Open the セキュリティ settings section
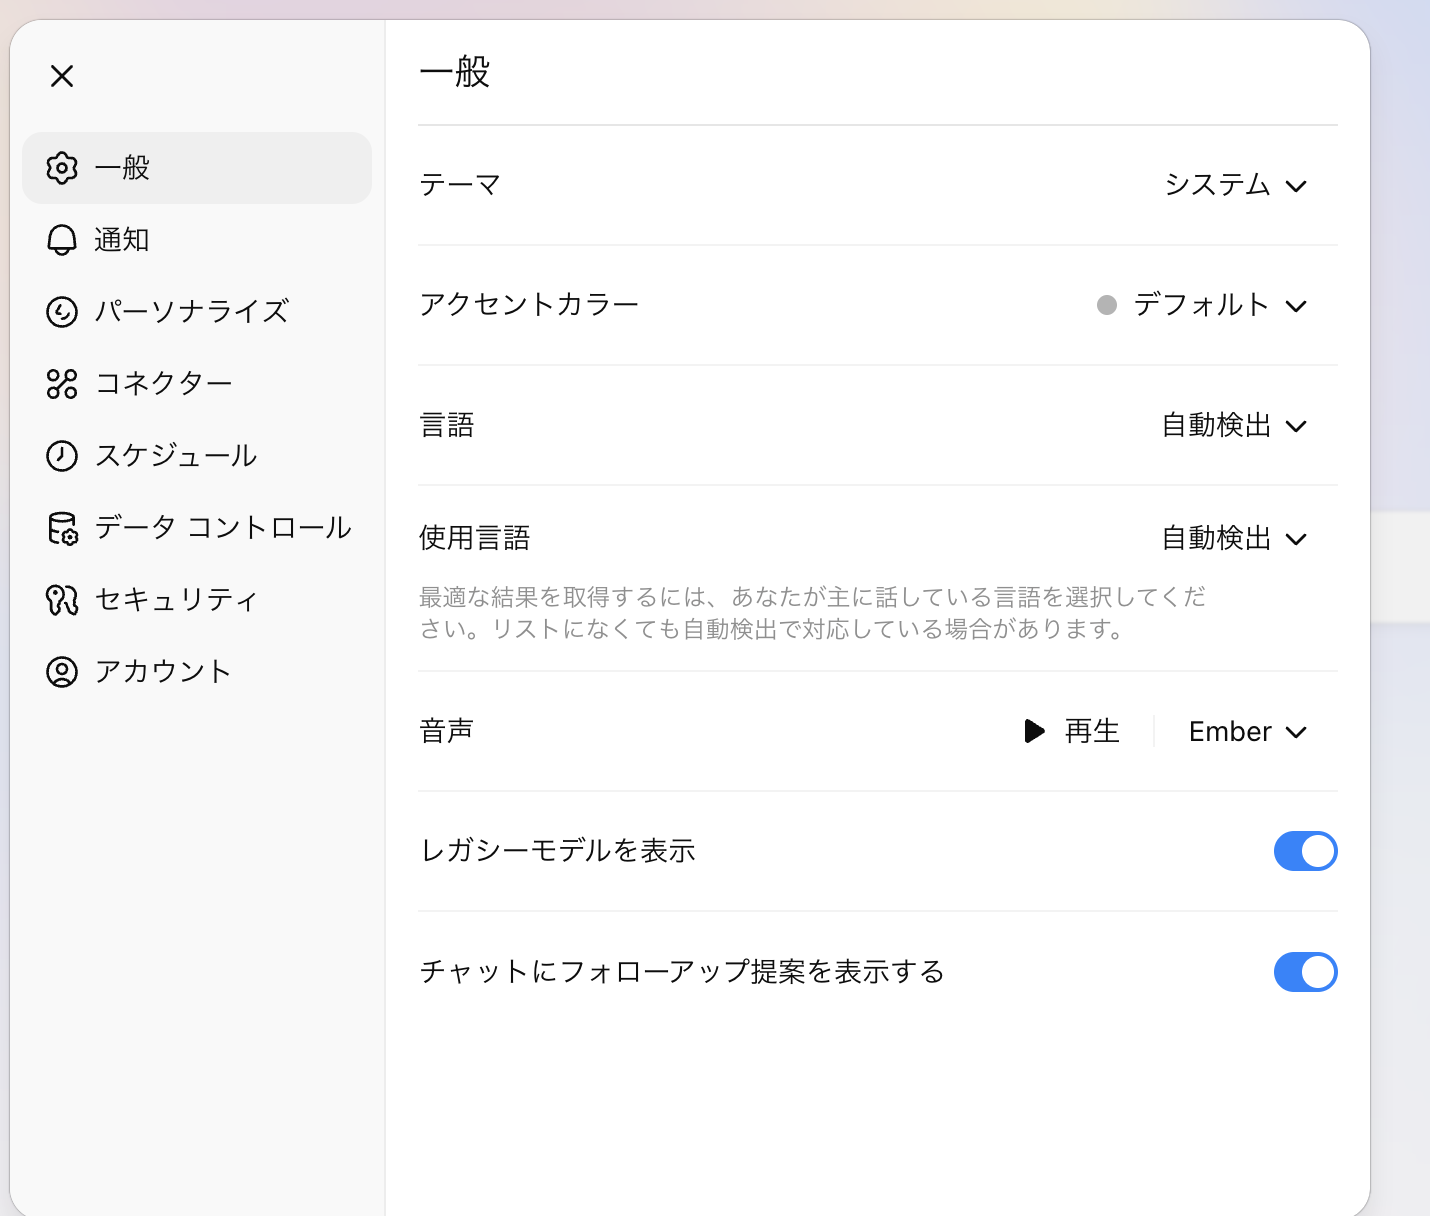The width and height of the screenshot is (1430, 1216). pyautogui.click(x=176, y=600)
